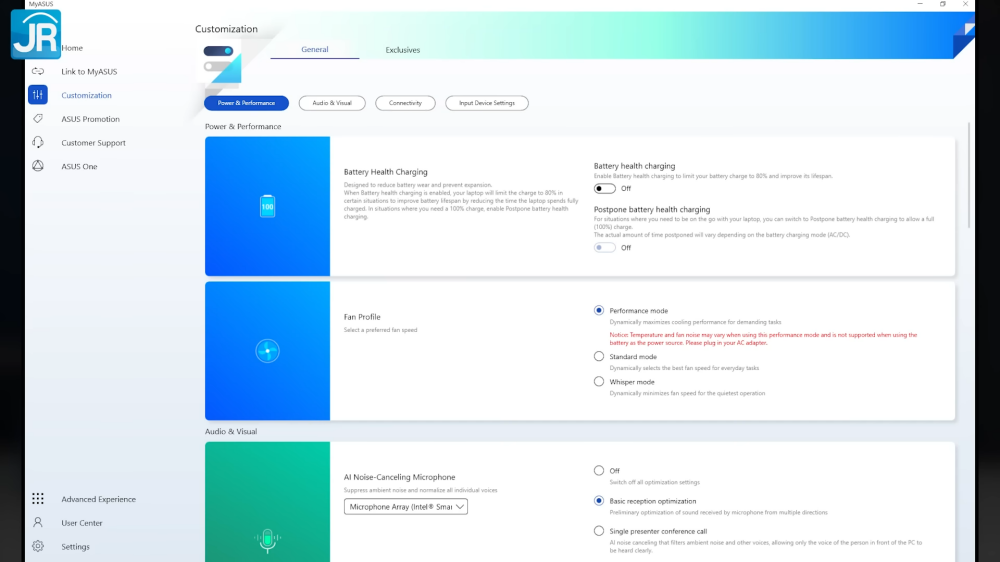The width and height of the screenshot is (1000, 562).
Task: Open the User Center page
Action: [x=82, y=522]
